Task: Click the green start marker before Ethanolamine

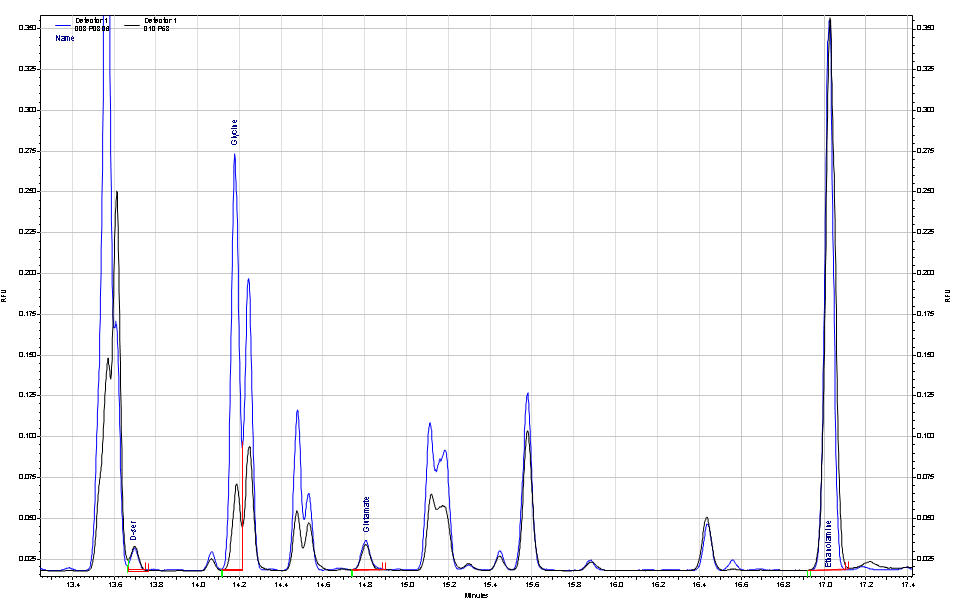Action: 809,574
